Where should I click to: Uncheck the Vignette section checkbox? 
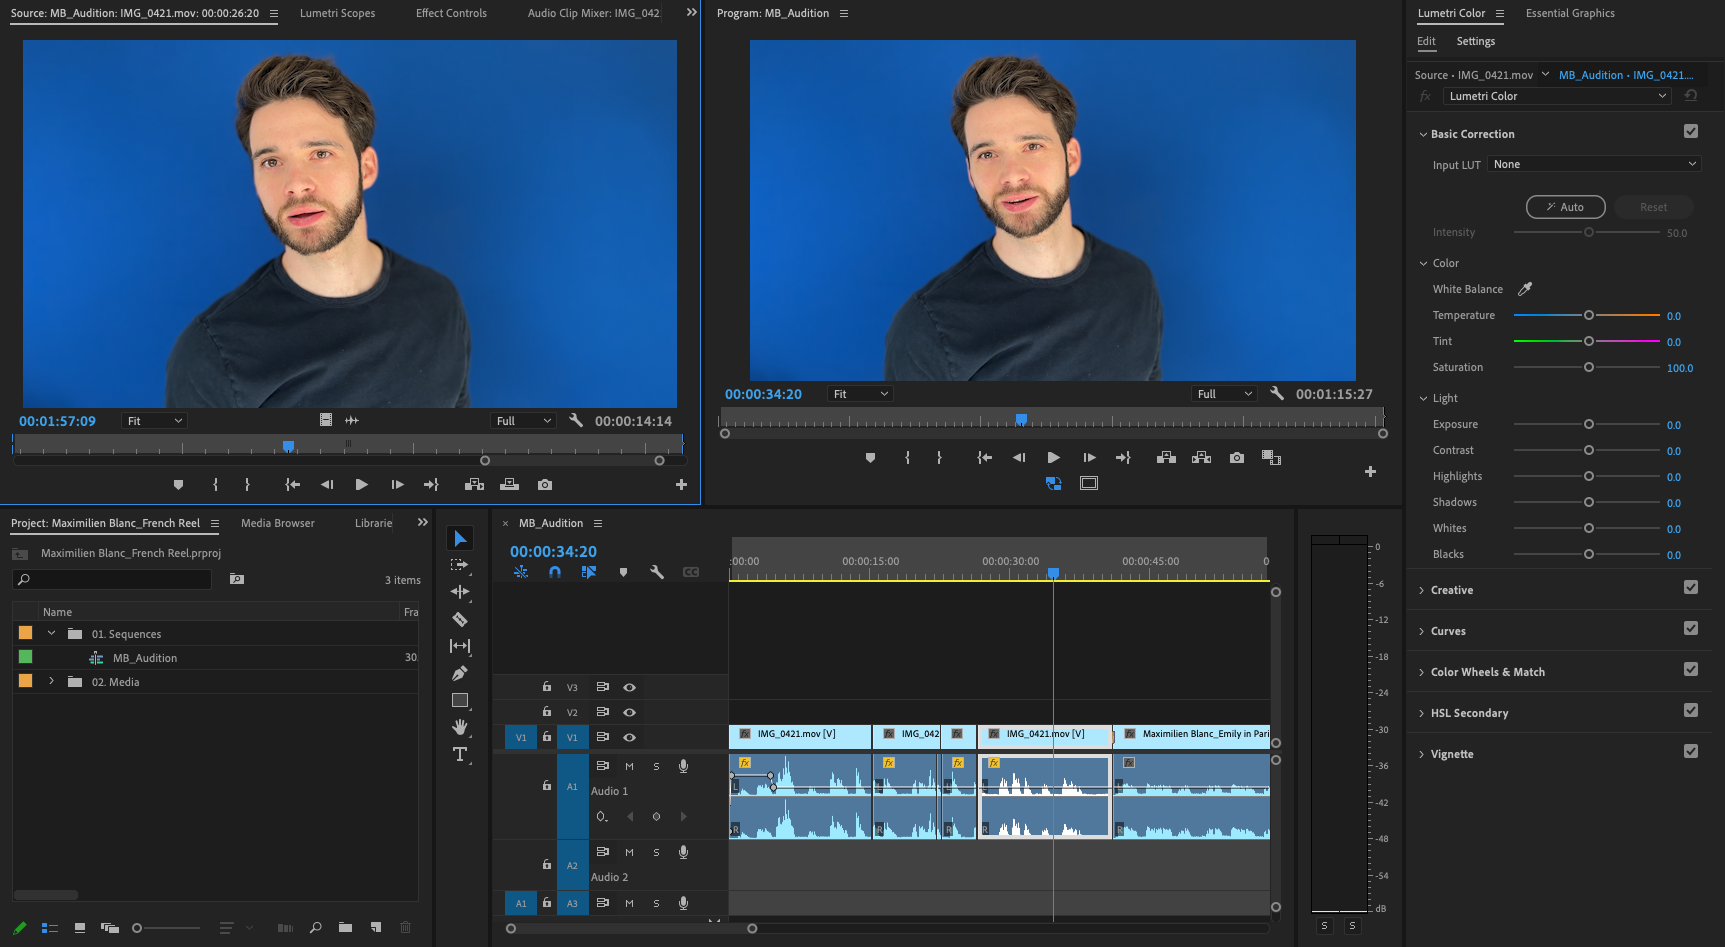[x=1690, y=751]
